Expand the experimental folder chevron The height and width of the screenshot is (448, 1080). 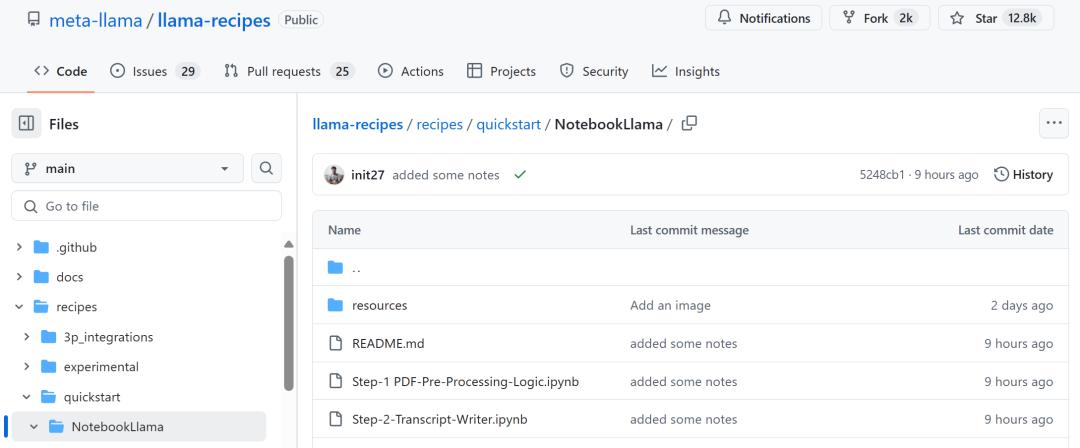[x=26, y=367]
